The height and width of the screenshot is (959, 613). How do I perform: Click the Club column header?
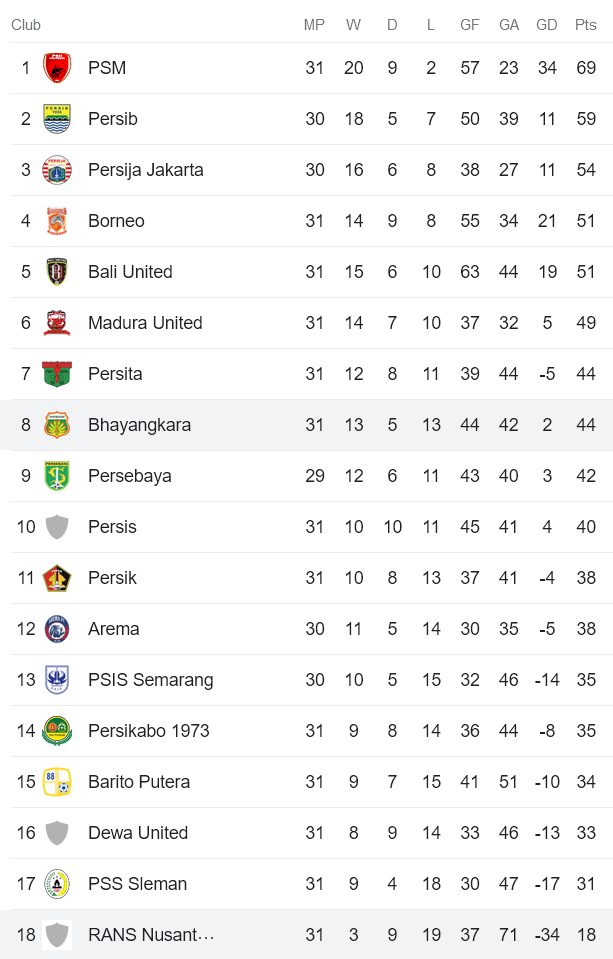point(26,25)
